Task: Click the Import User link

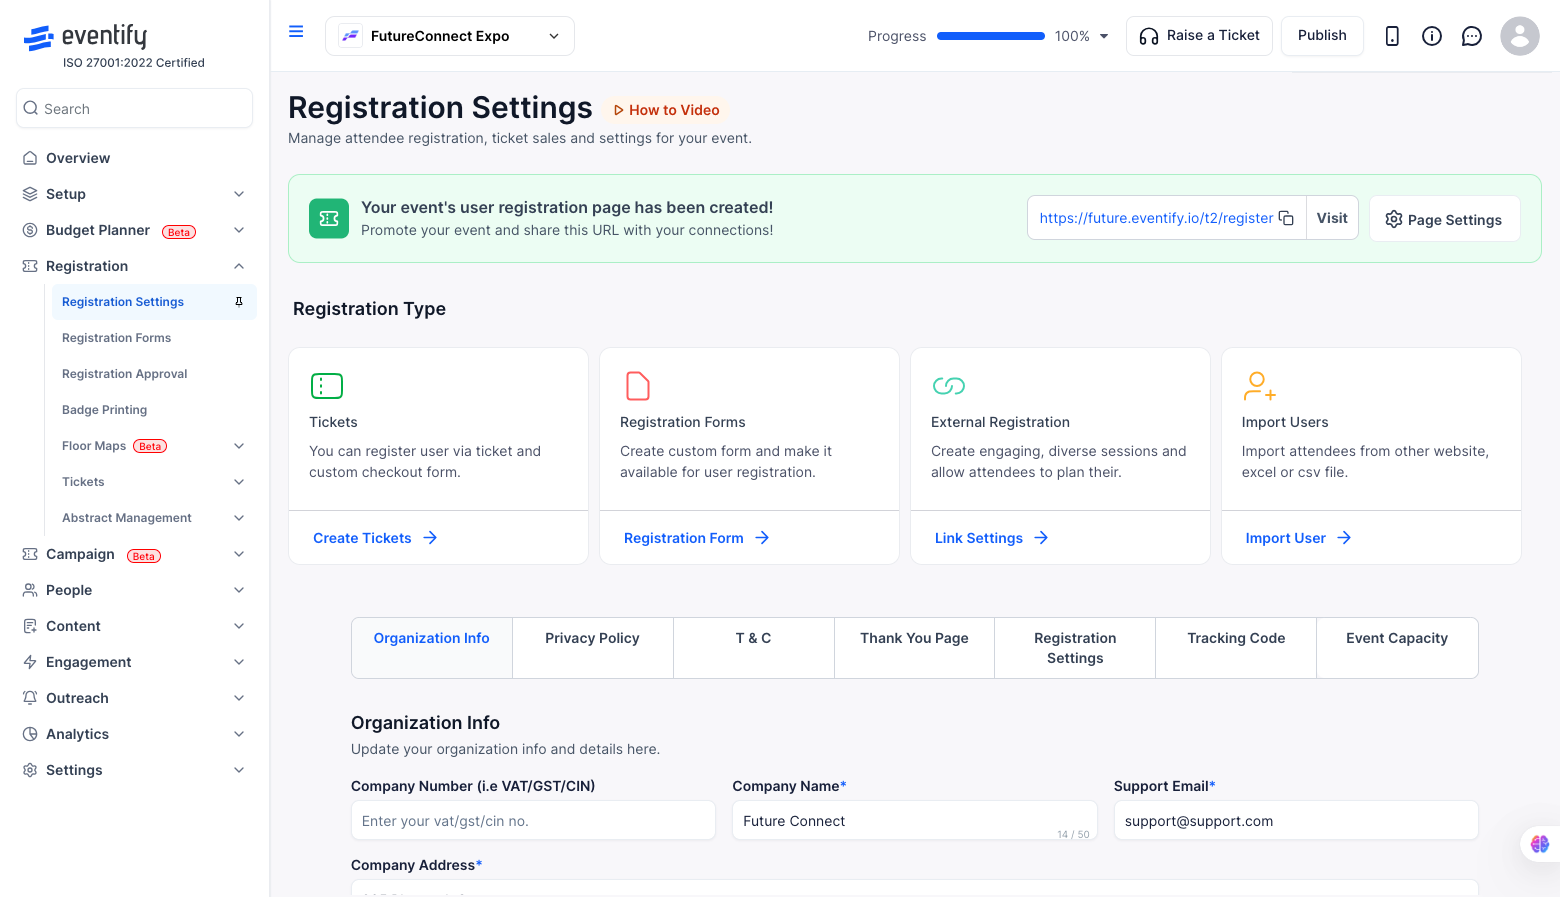Action: 1298,538
